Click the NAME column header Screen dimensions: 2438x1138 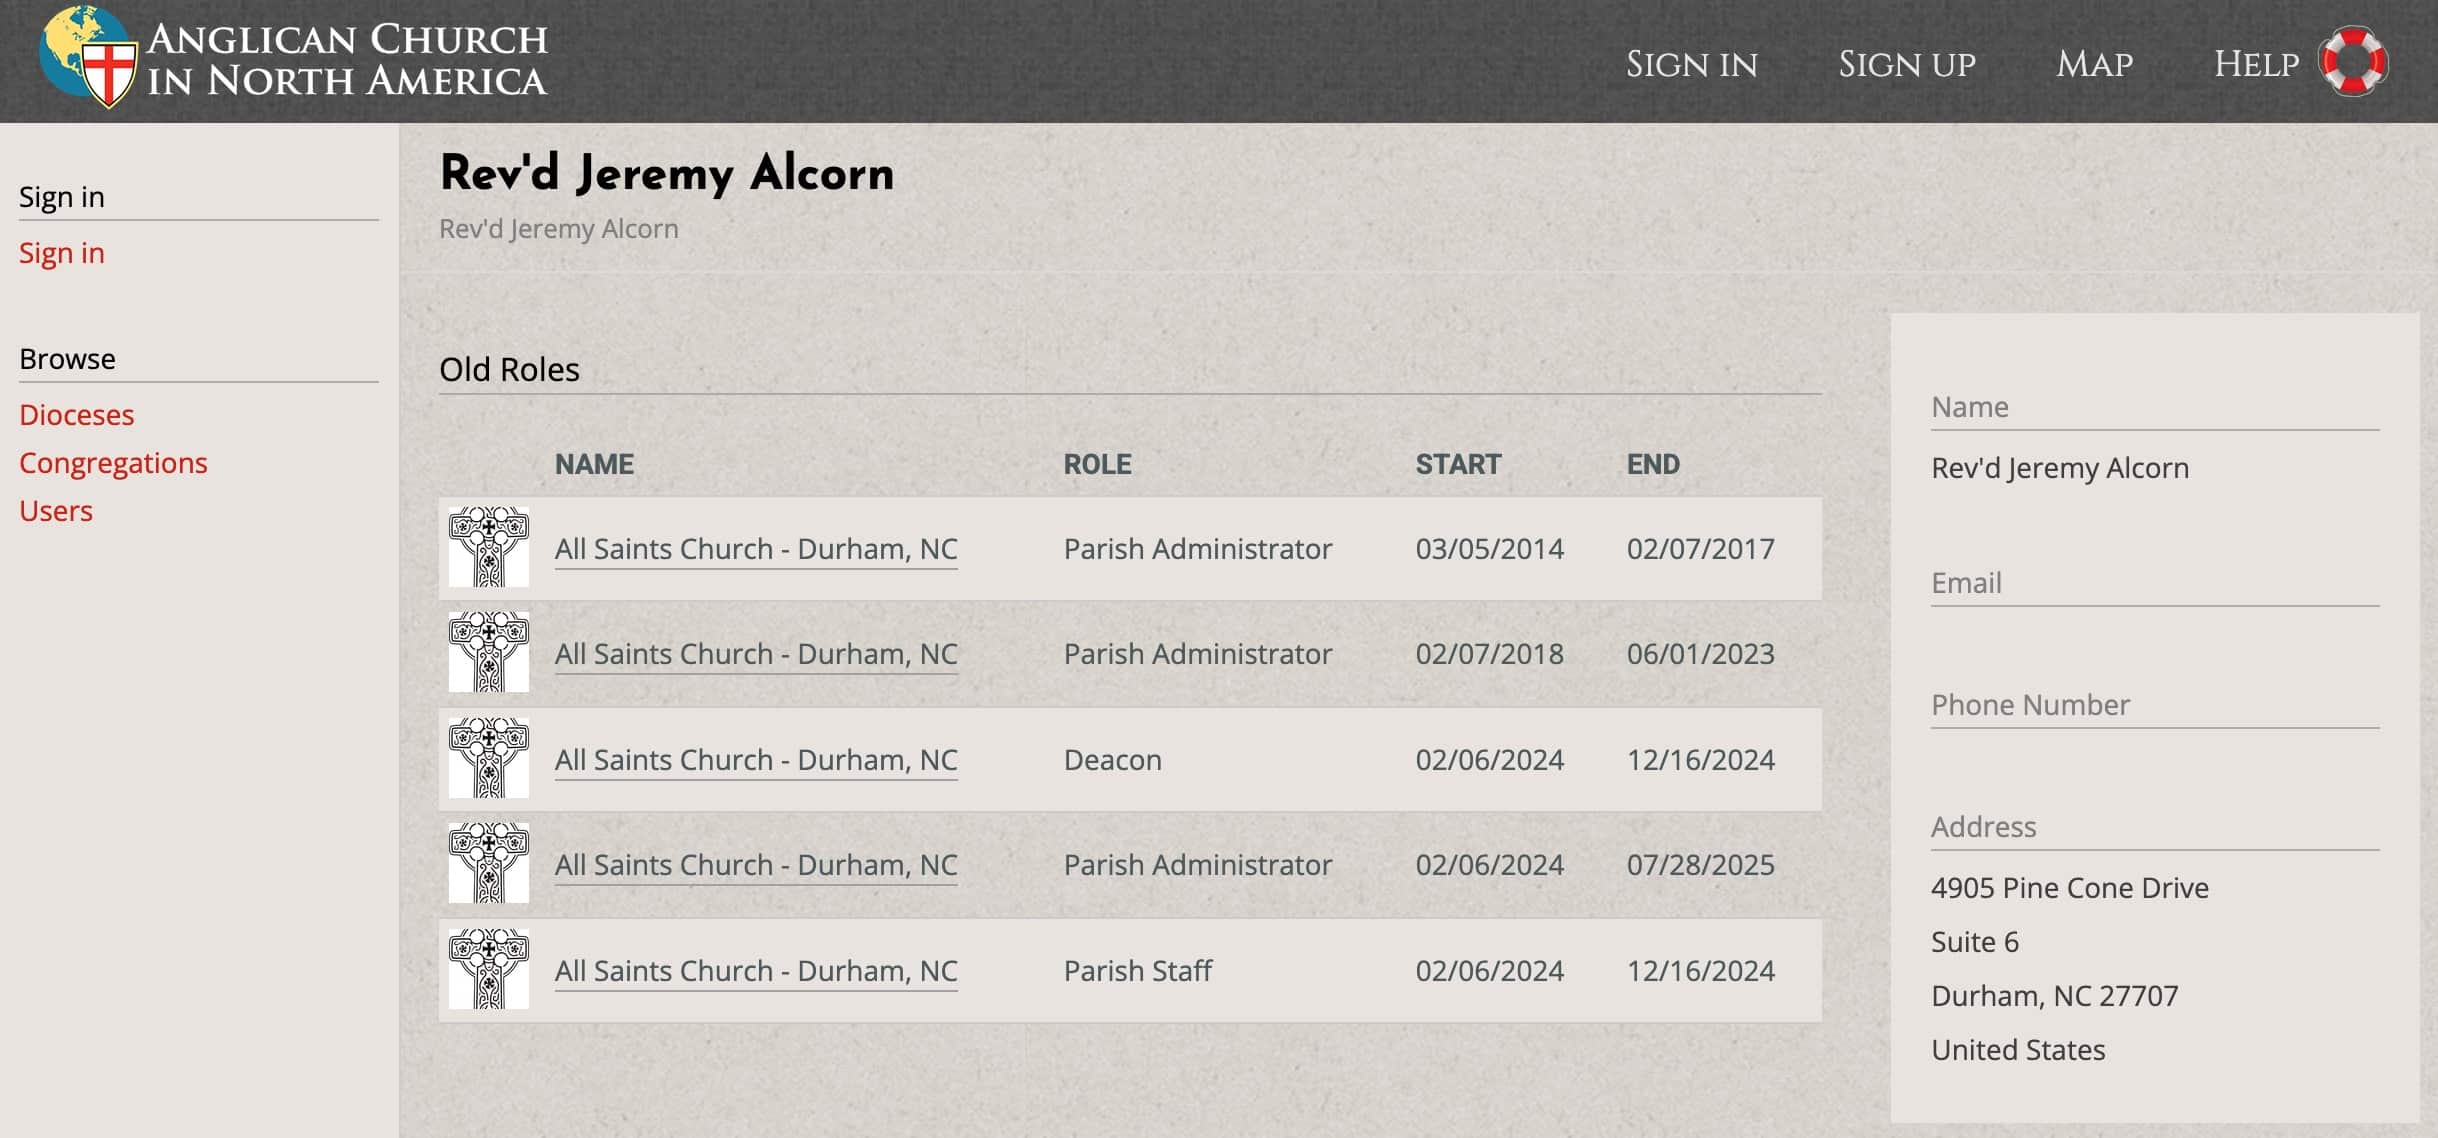(x=594, y=464)
